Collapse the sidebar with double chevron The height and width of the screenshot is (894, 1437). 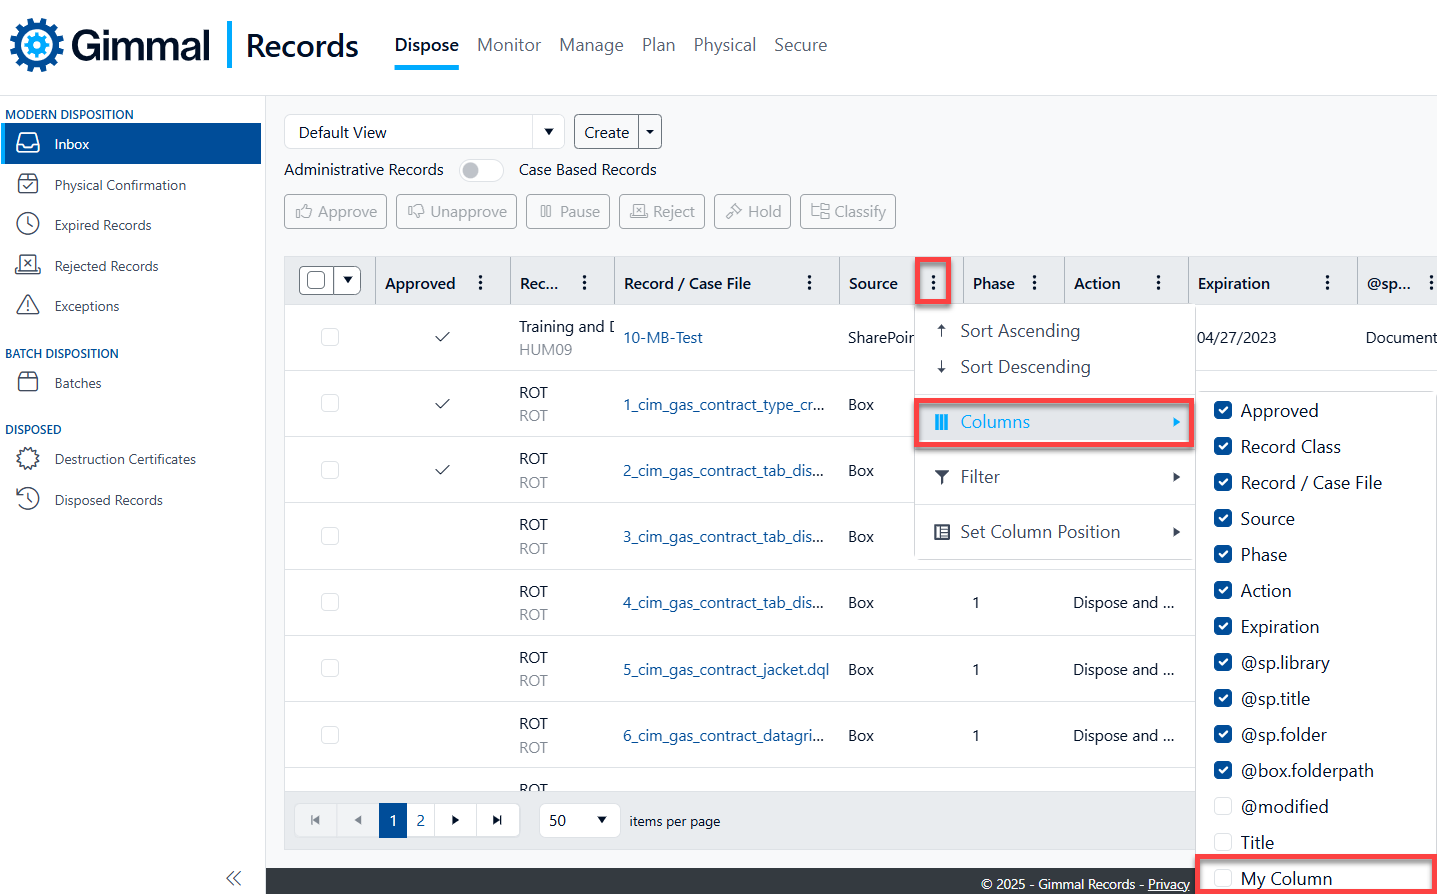tap(233, 878)
